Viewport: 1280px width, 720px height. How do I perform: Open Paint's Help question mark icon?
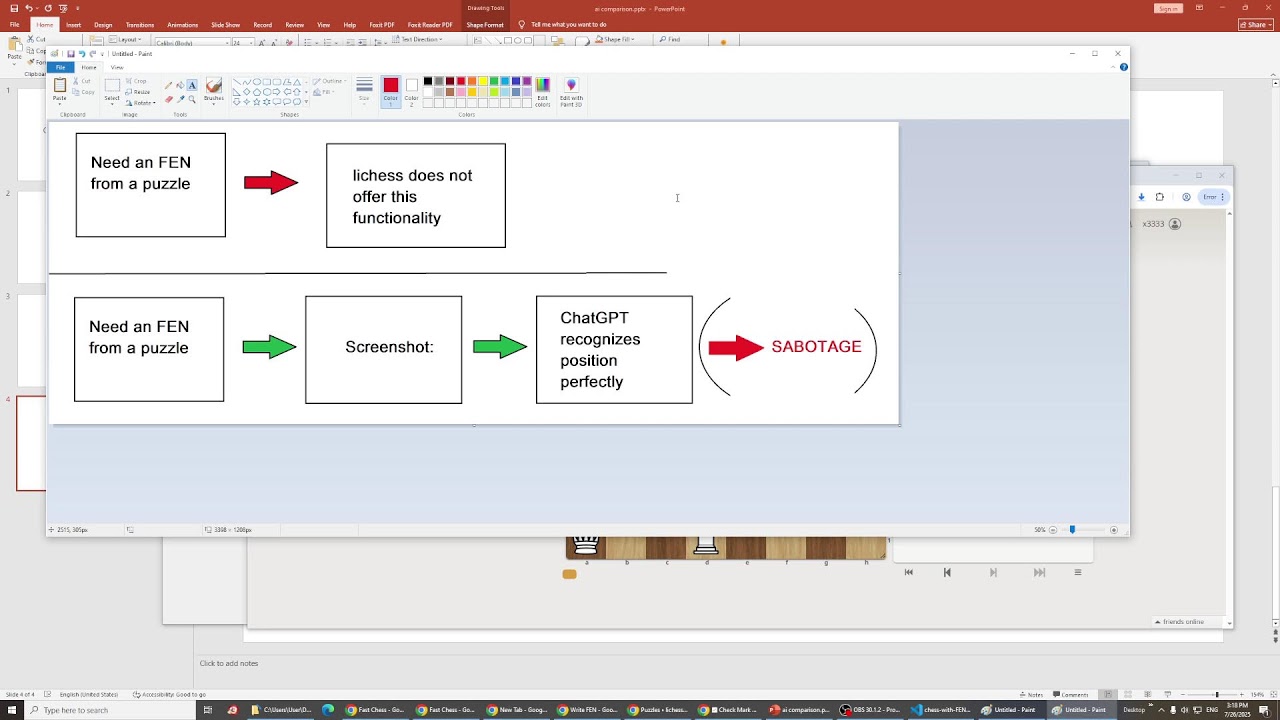pyautogui.click(x=1123, y=67)
